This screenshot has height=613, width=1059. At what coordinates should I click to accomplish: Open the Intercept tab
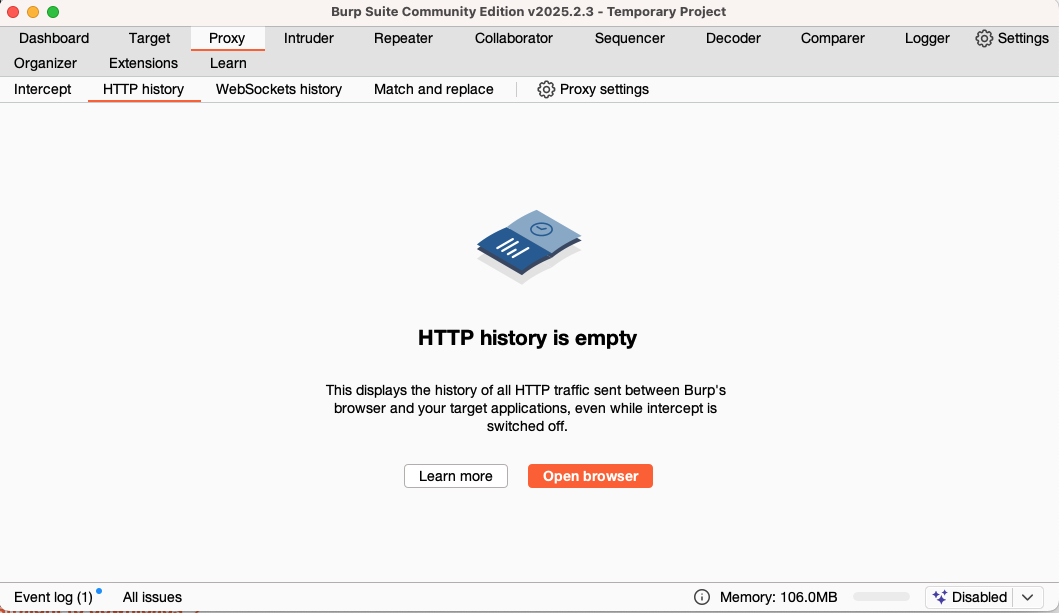pyautogui.click(x=42, y=89)
